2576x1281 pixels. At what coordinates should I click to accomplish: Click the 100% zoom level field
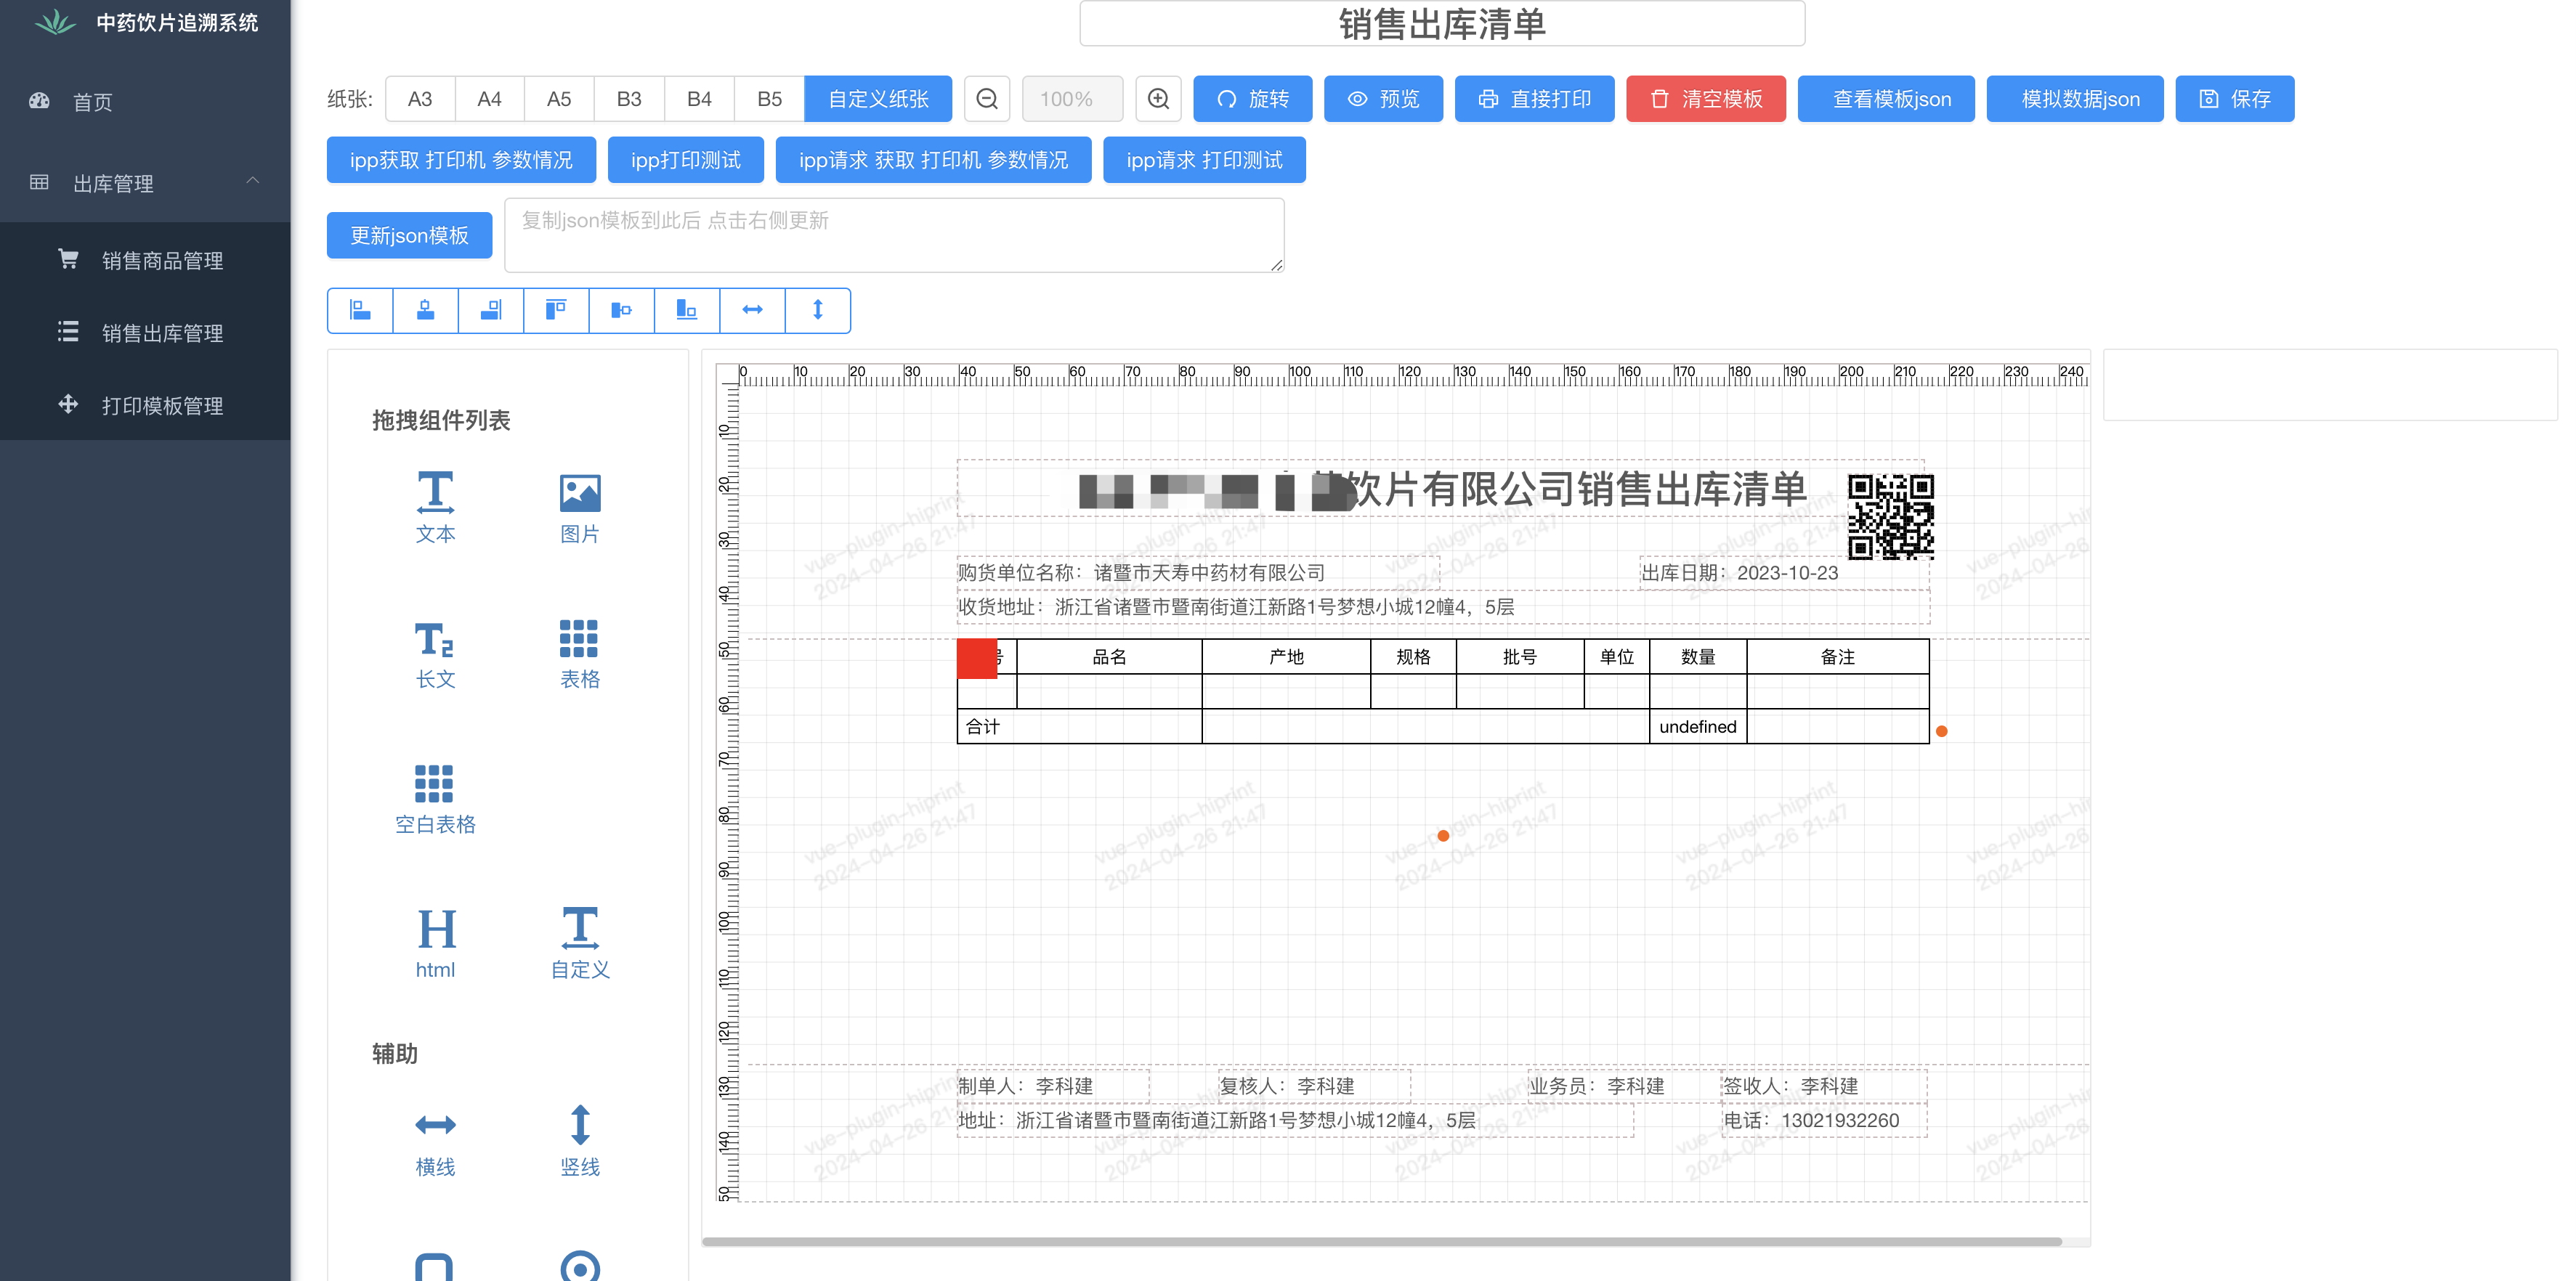coord(1072,99)
